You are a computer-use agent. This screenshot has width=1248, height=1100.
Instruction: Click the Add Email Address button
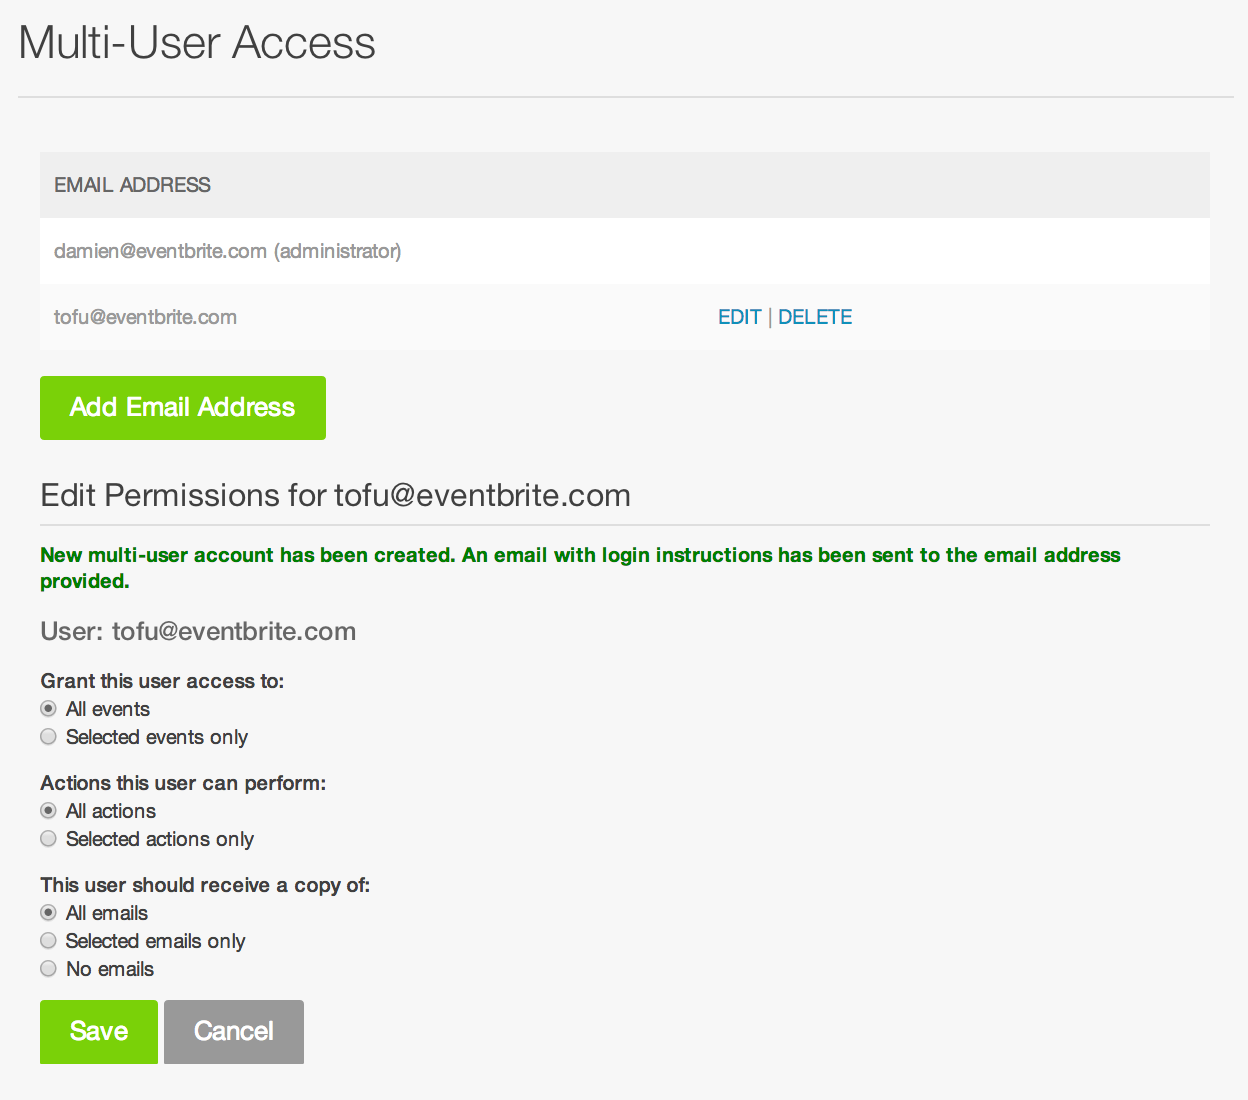[x=183, y=408]
